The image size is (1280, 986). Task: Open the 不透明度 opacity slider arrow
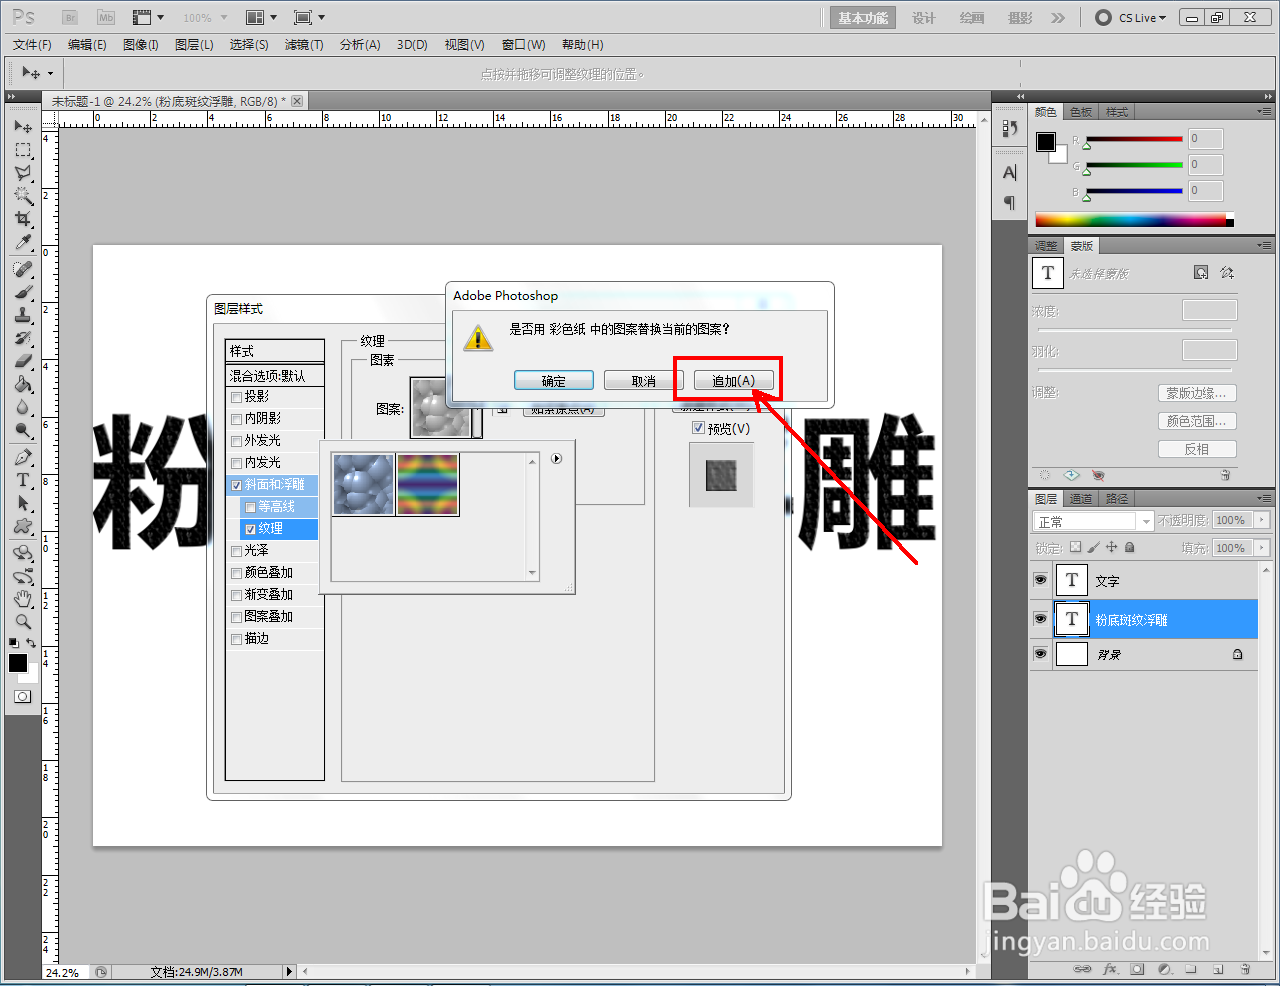click(x=1262, y=520)
